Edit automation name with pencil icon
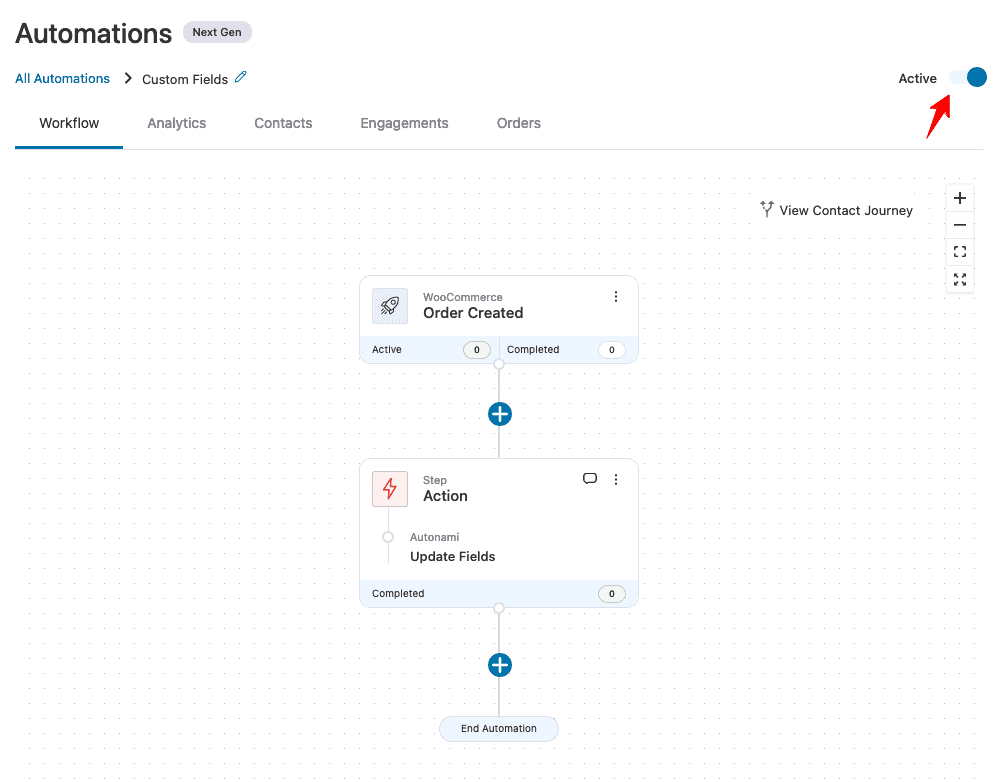This screenshot has width=1003, height=782. tap(241, 77)
